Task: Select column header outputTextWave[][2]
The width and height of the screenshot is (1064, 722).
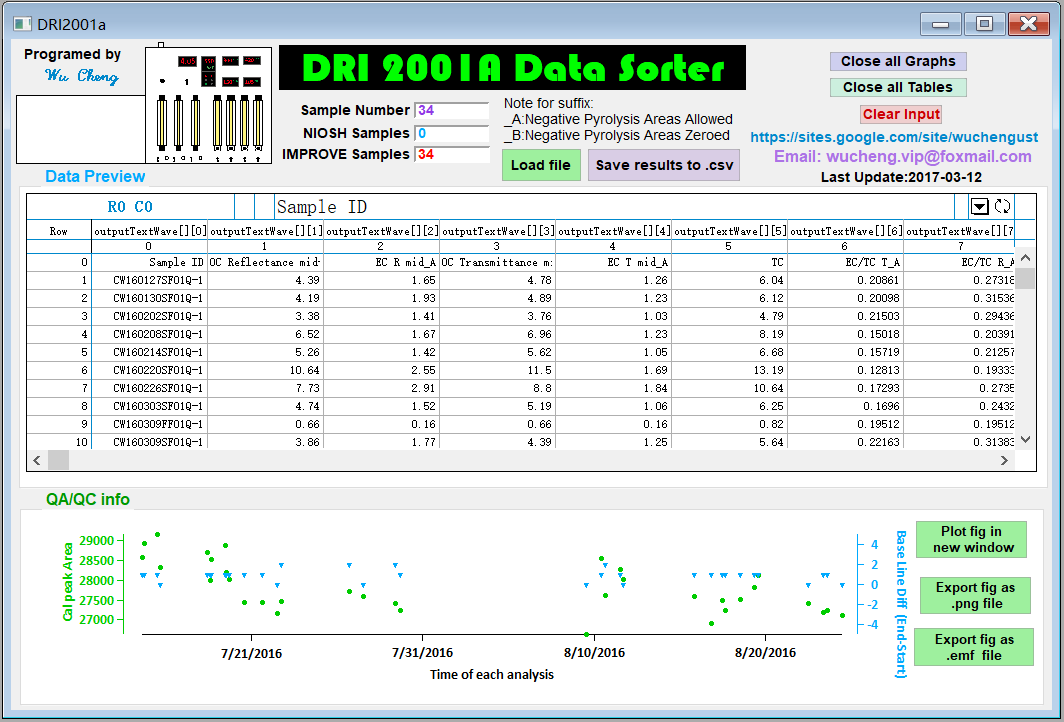Action: click(382, 231)
